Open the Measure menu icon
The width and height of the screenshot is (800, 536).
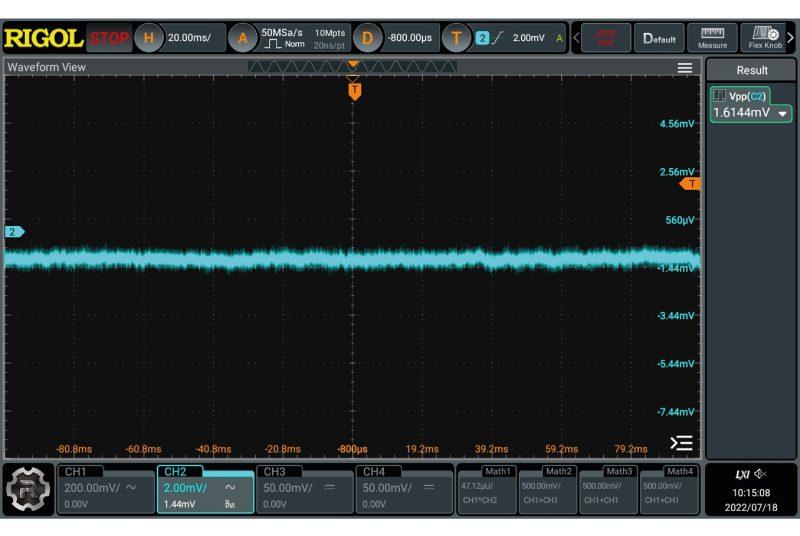coord(712,38)
